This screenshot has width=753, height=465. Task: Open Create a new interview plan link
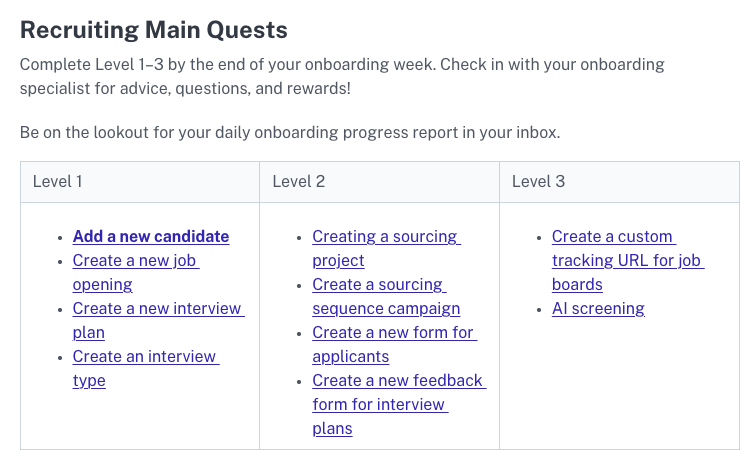(157, 309)
